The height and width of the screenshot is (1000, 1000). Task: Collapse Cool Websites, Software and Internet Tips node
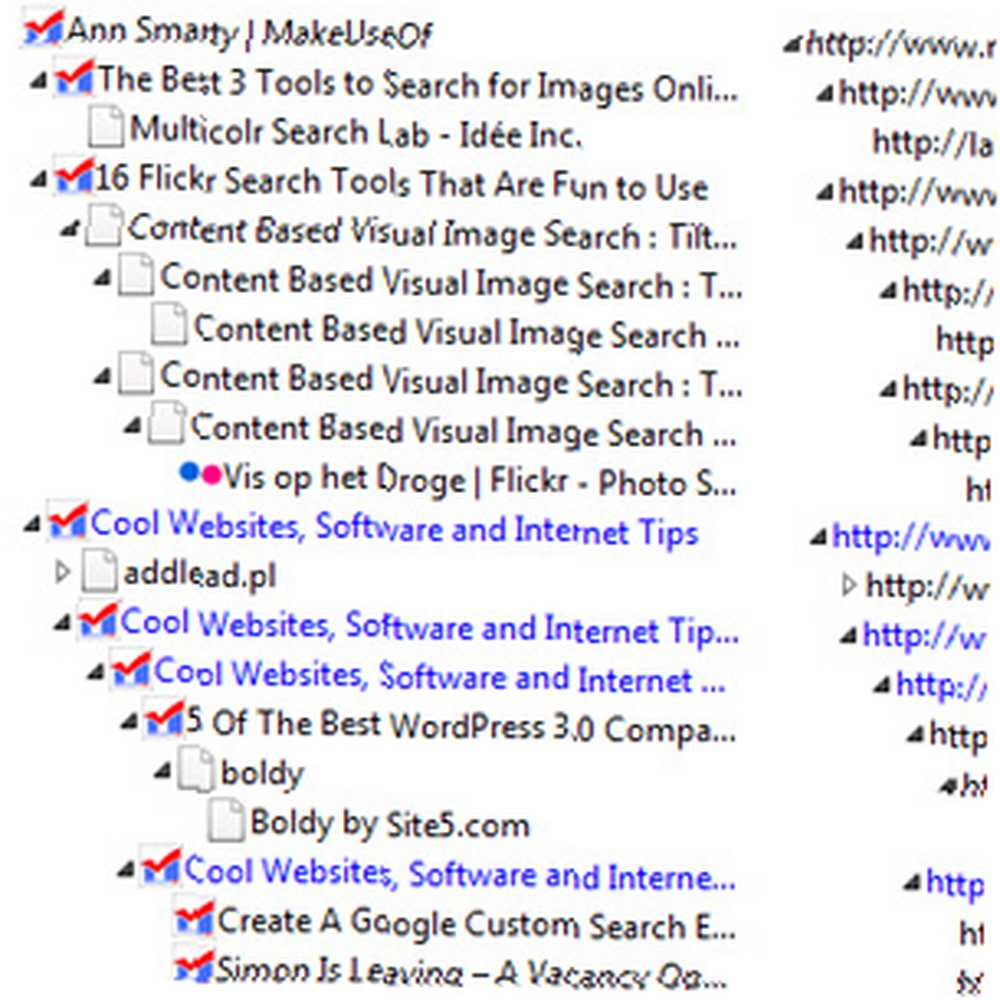tap(33, 525)
